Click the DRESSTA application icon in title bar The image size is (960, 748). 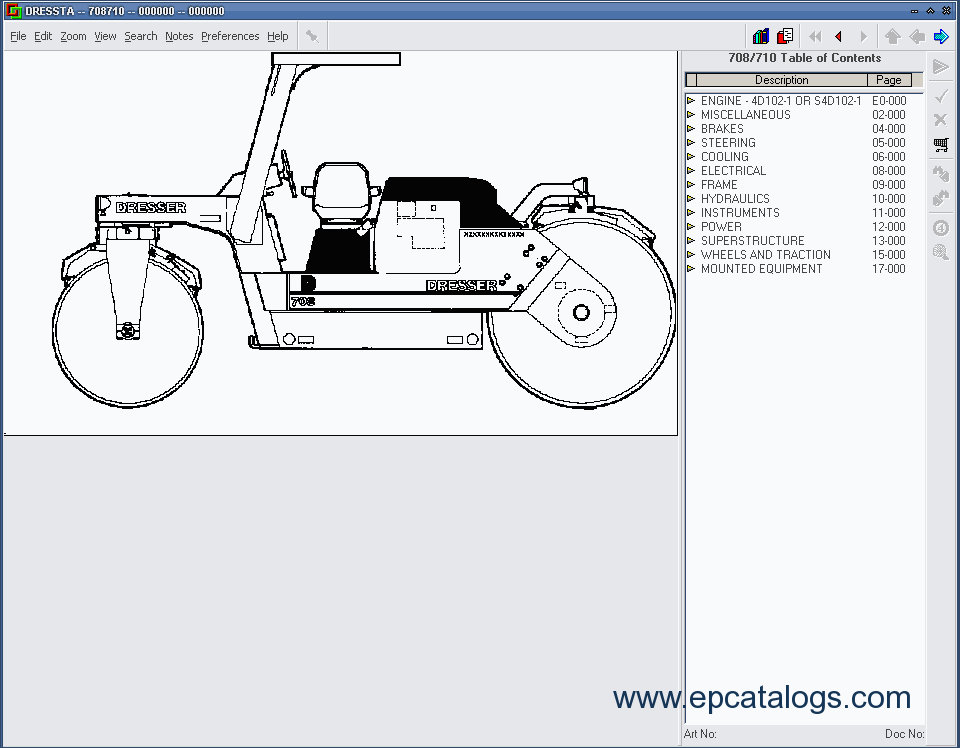[x=12, y=11]
